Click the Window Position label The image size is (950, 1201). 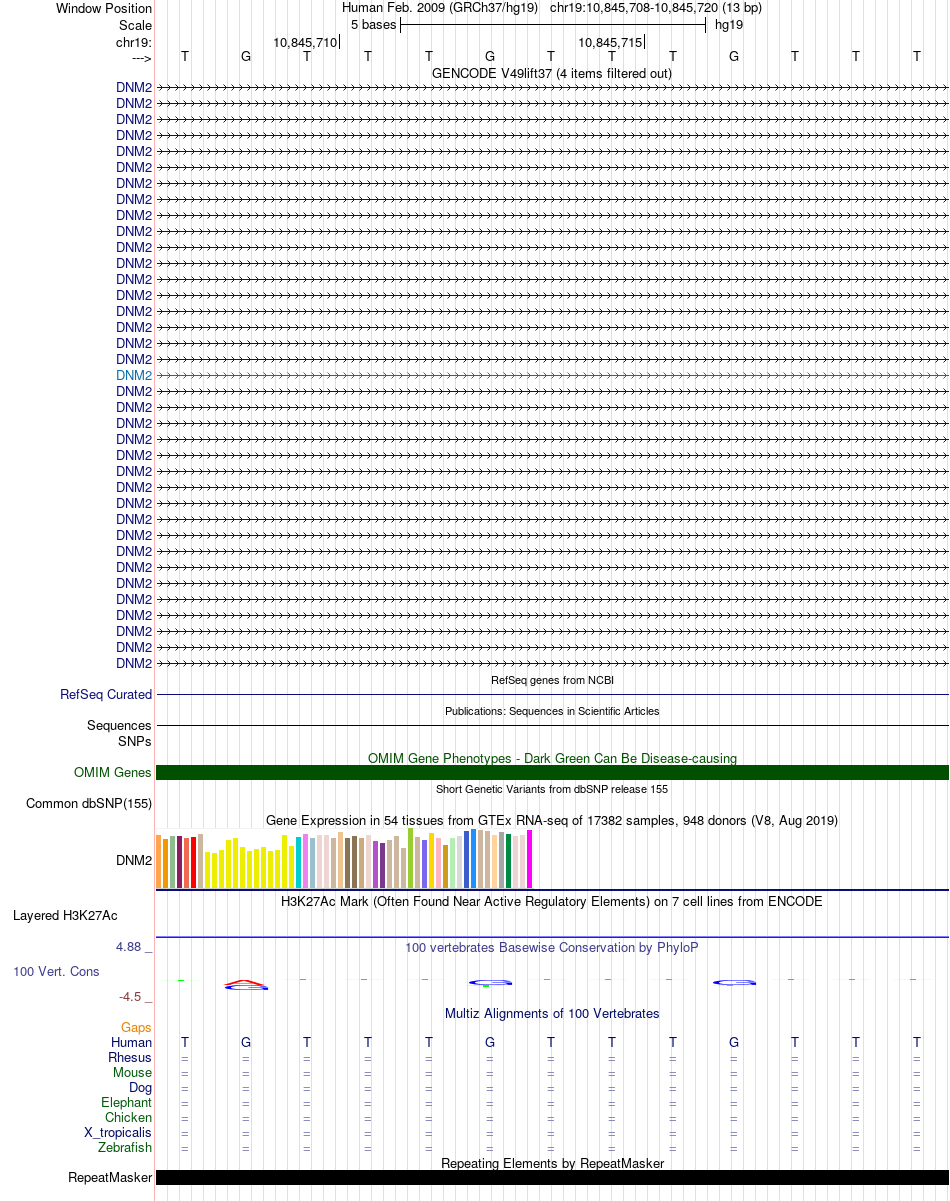pos(104,8)
